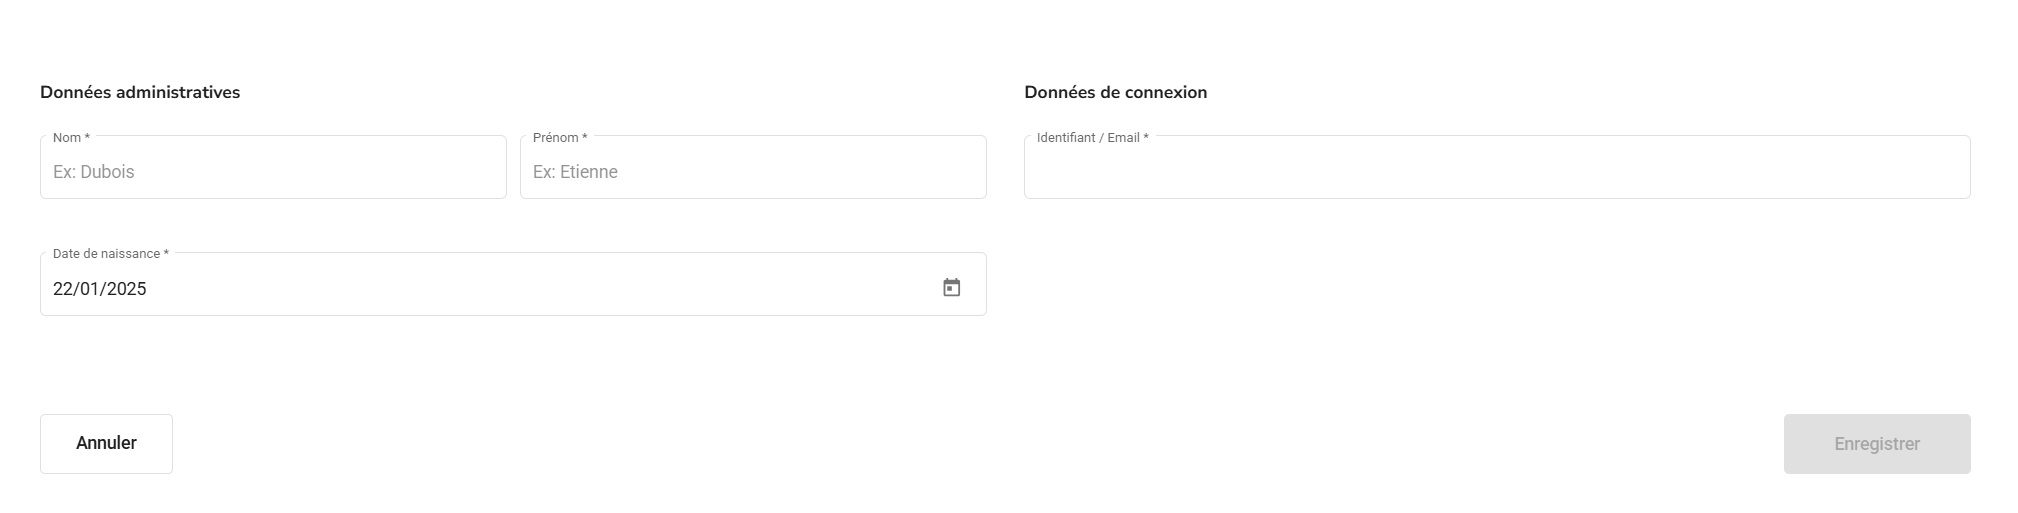This screenshot has height=513, width=2018.
Task: Click the required asterisk beside Prénom
Action: click(x=585, y=138)
